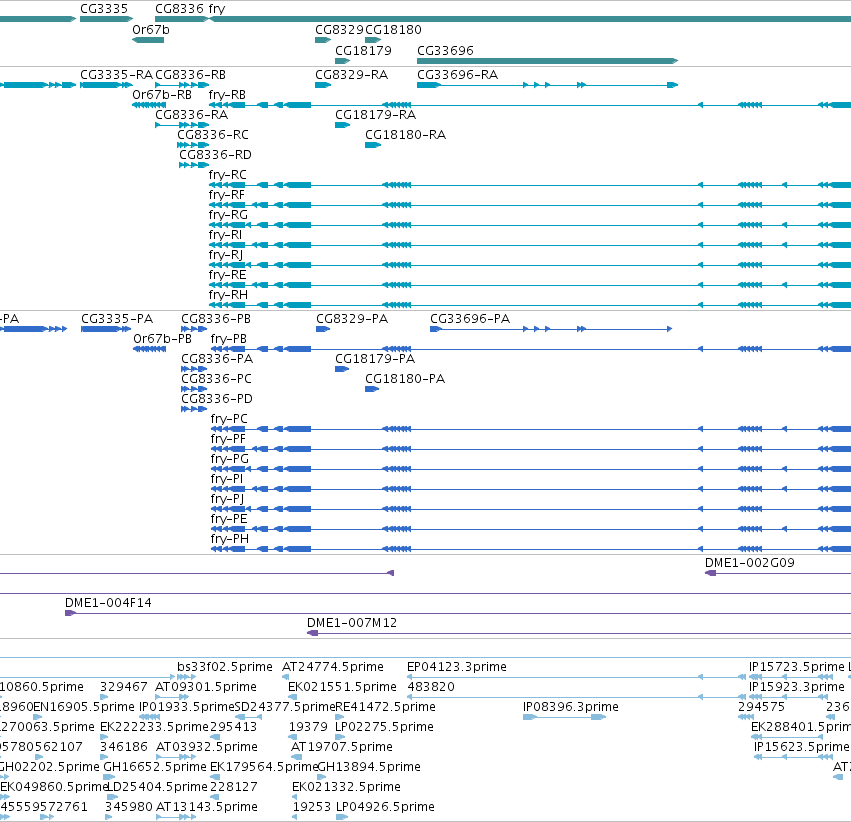The height and width of the screenshot is (822, 851).
Task: Select protein fry-PJ label
Action: (x=227, y=499)
